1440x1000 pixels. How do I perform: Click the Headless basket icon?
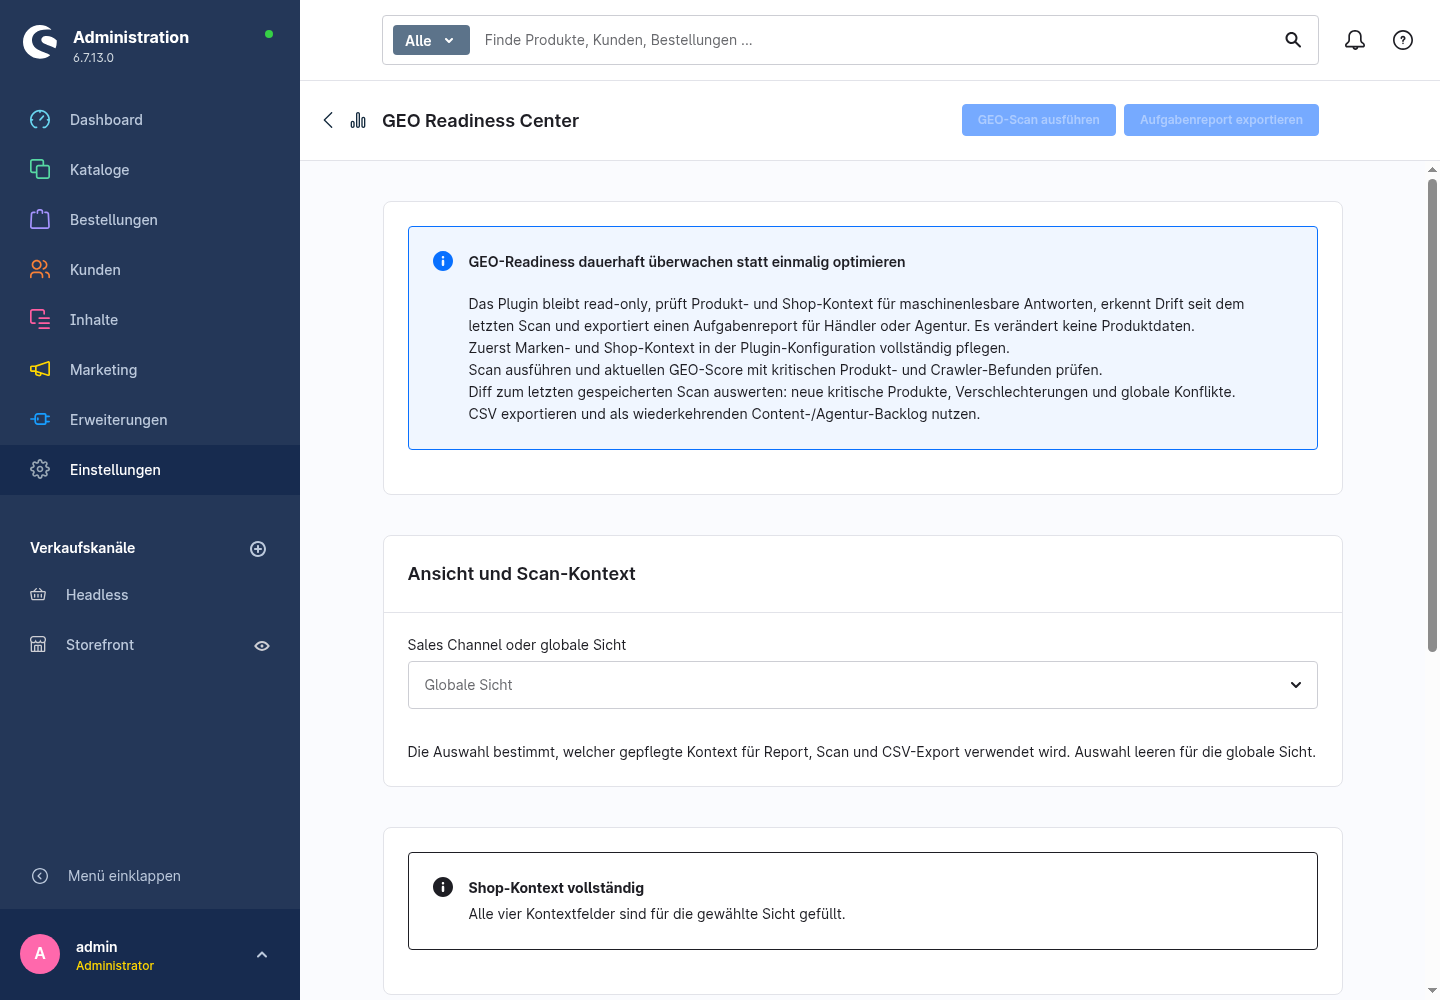pos(38,595)
